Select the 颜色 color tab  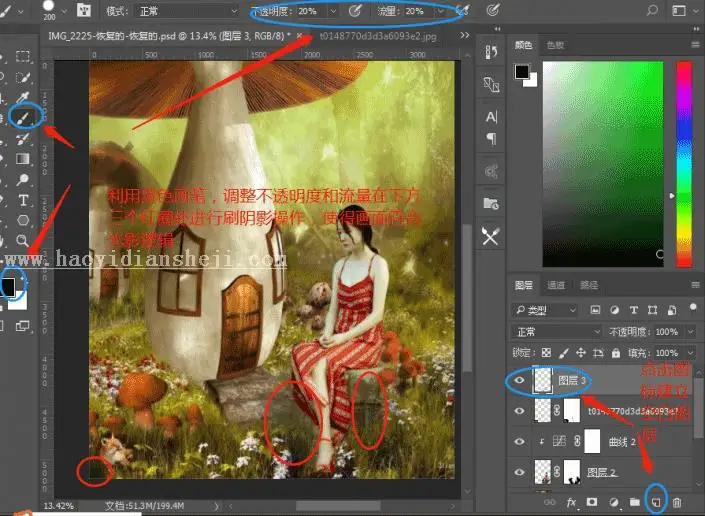[x=523, y=45]
